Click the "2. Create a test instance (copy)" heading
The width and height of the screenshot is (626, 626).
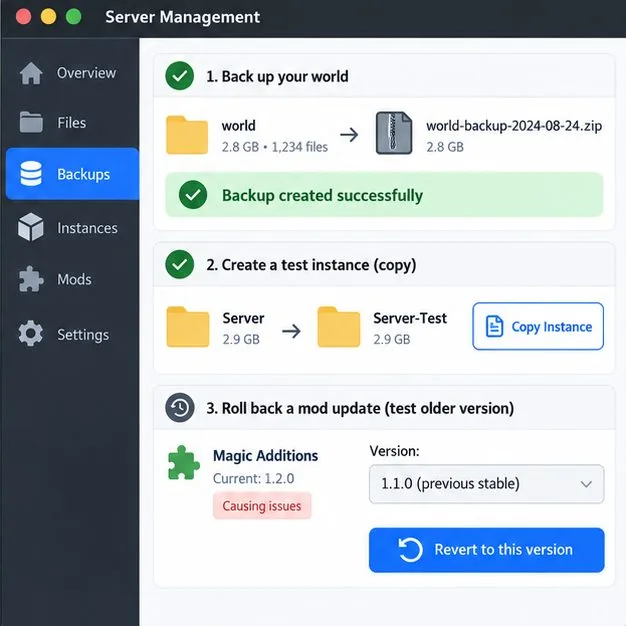tap(311, 265)
